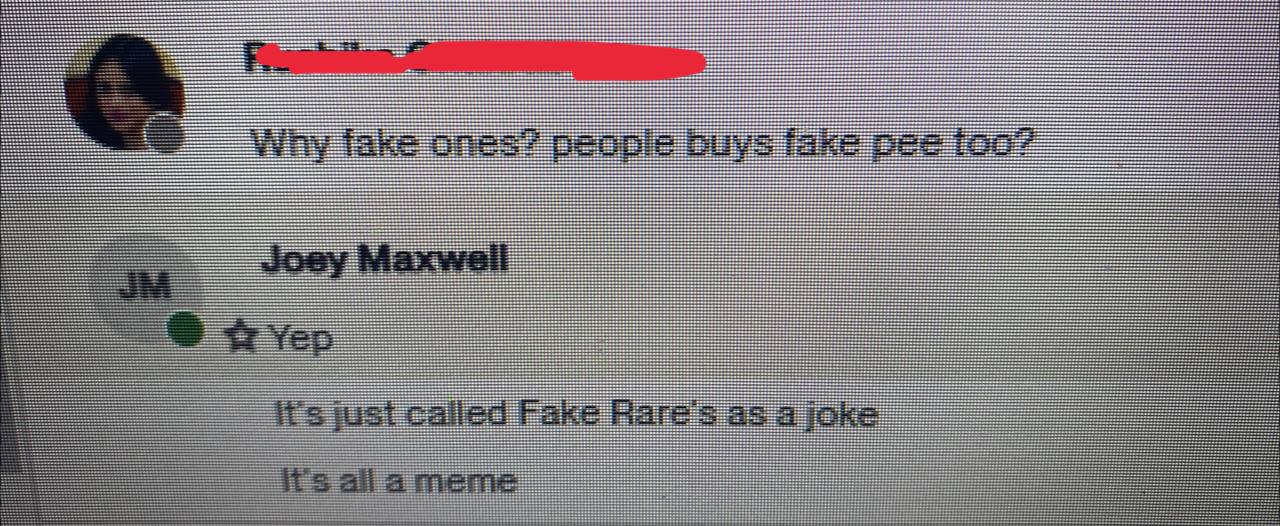Open the JM initials avatar
Image resolution: width=1280 pixels, height=526 pixels.
point(146,289)
